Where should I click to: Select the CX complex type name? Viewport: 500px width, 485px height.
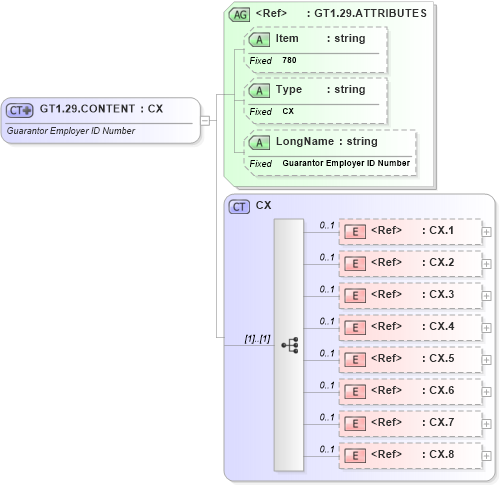pos(263,205)
